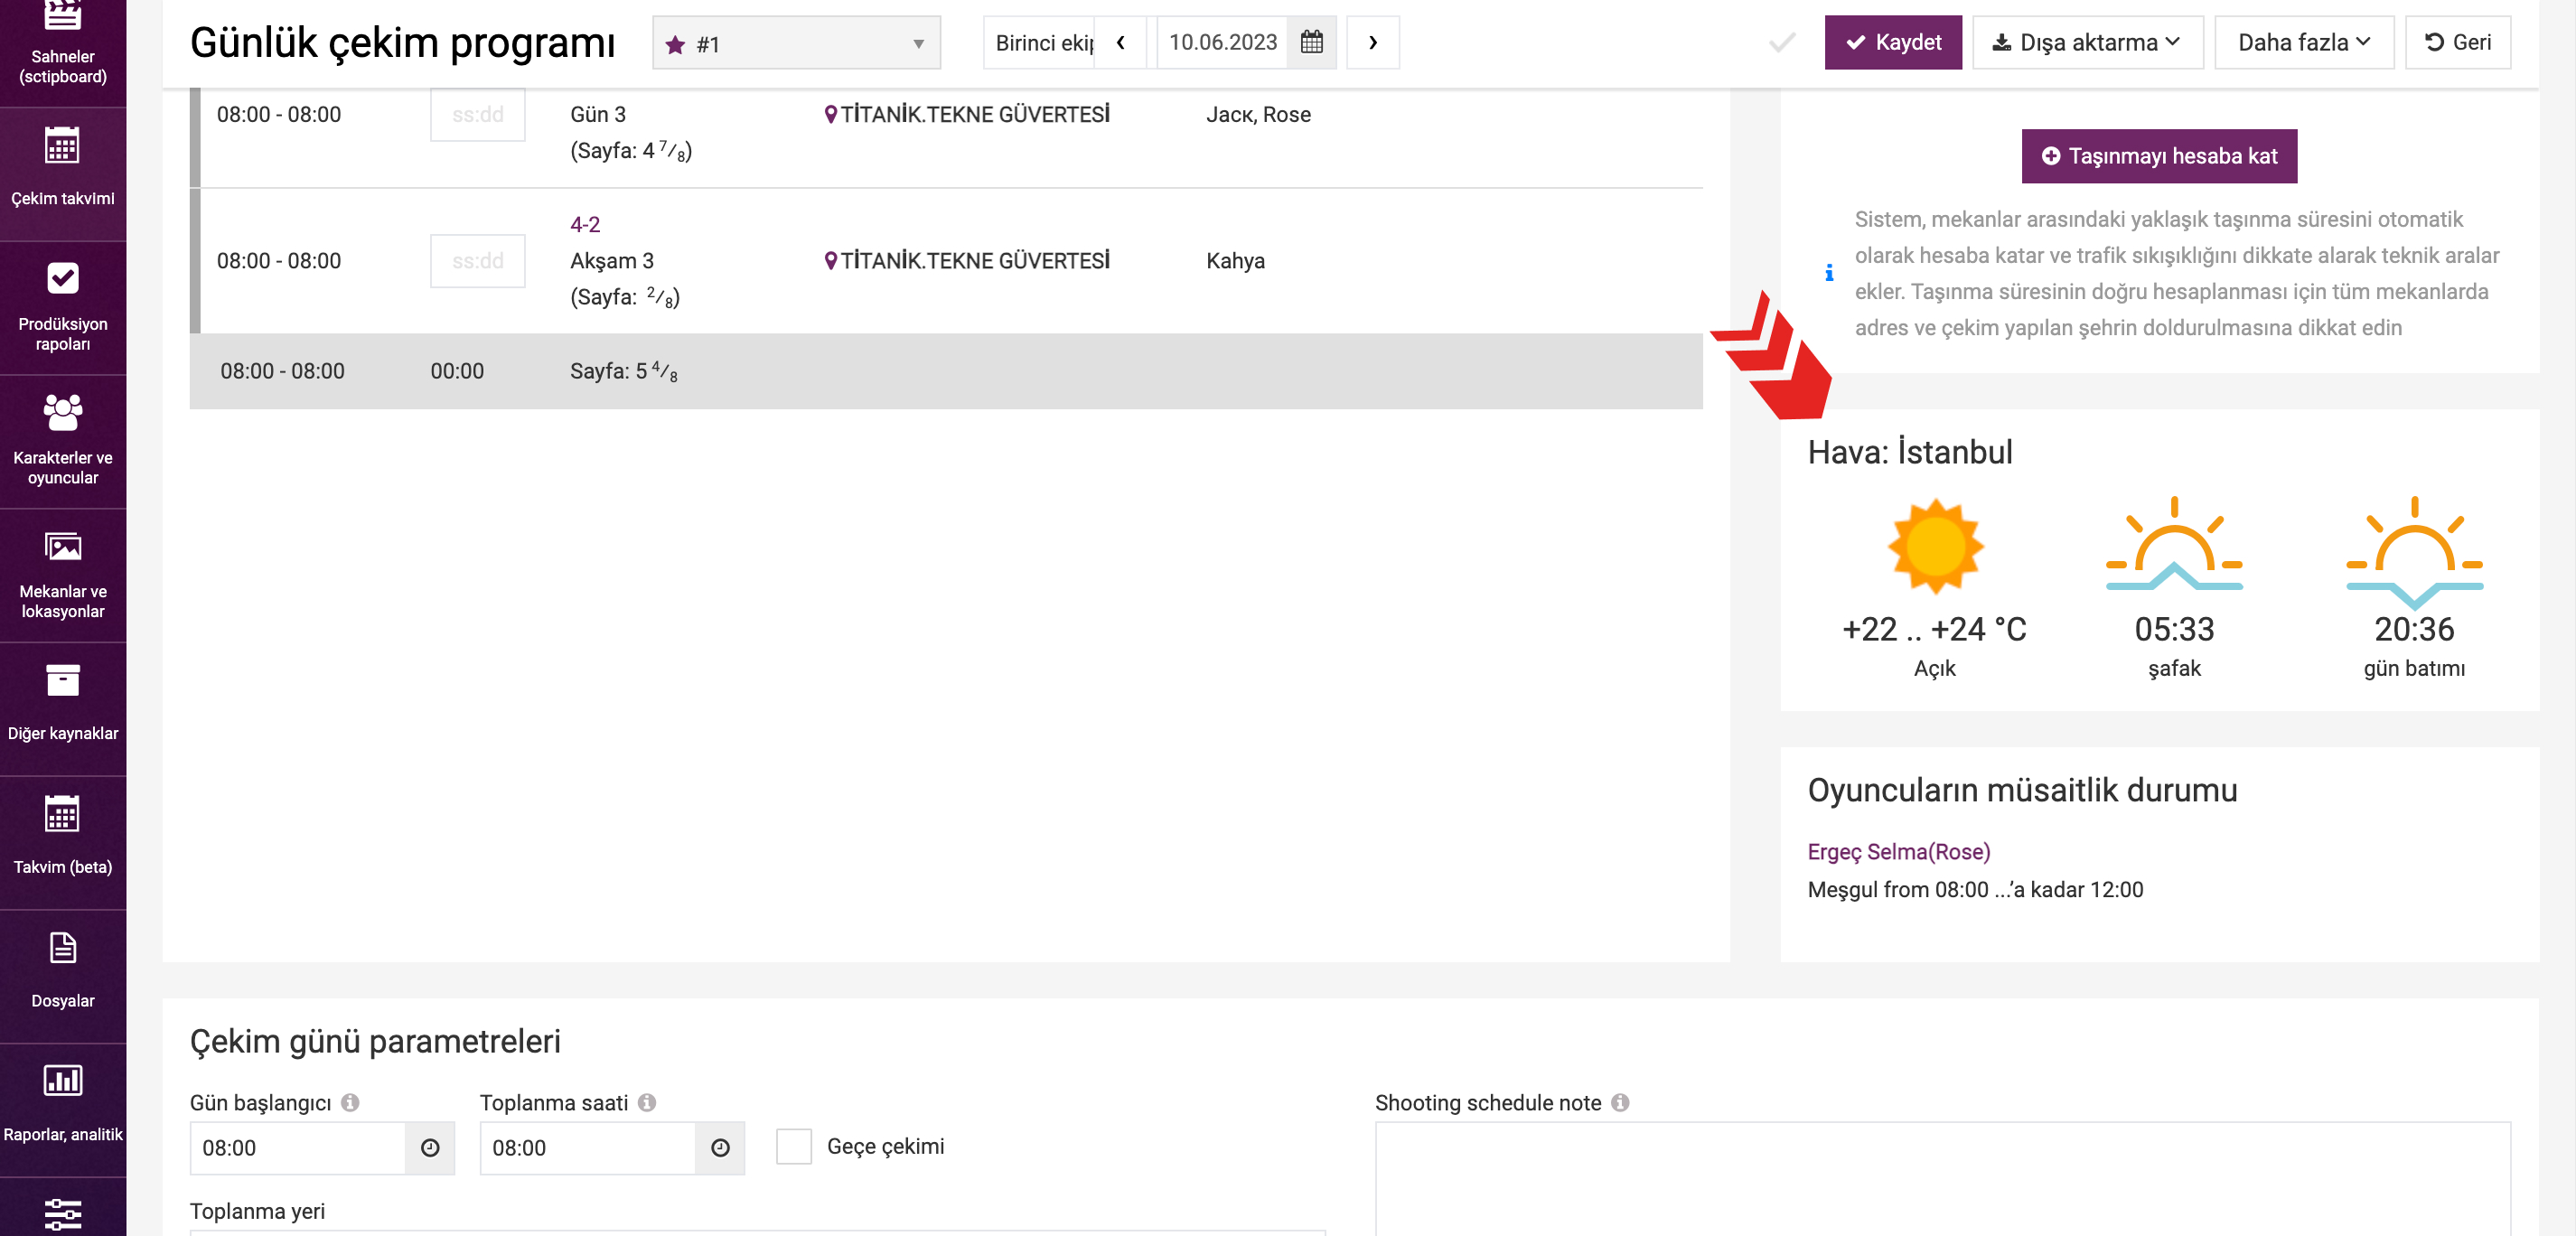Click clock icon for Gün başlangıcı
2576x1236 pixels.
[430, 1148]
